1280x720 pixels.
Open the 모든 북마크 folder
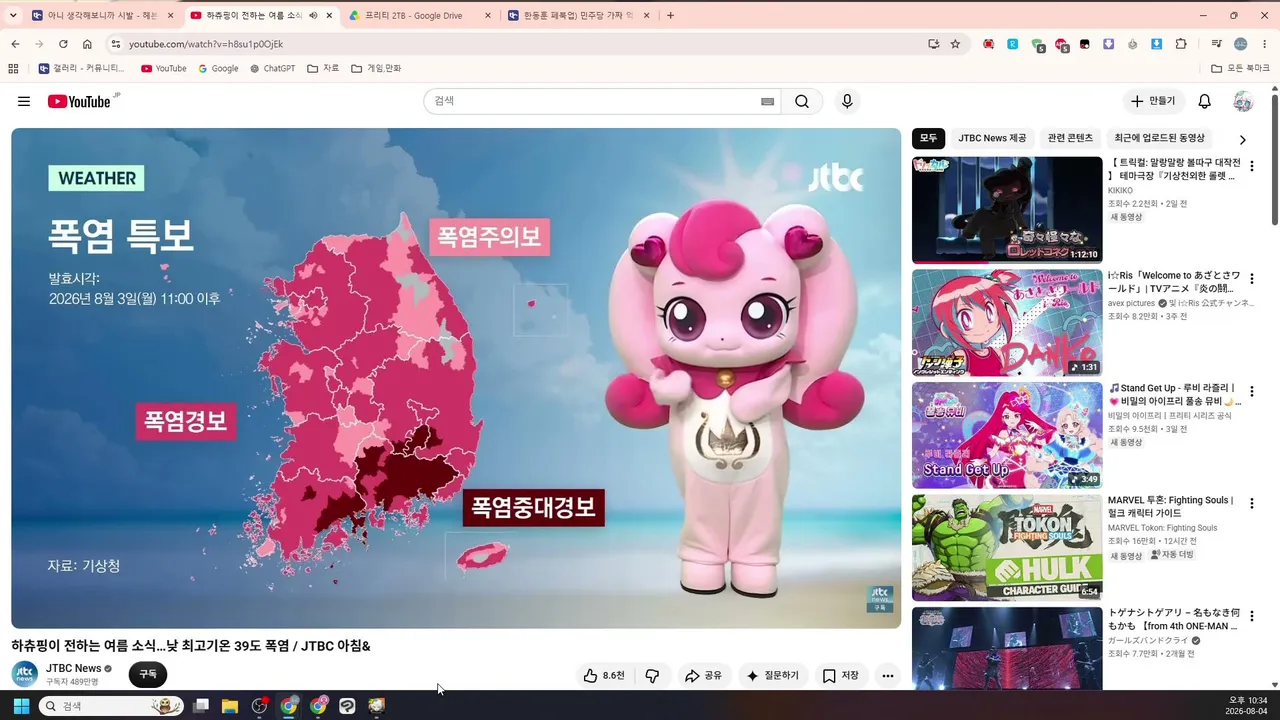tap(1240, 69)
